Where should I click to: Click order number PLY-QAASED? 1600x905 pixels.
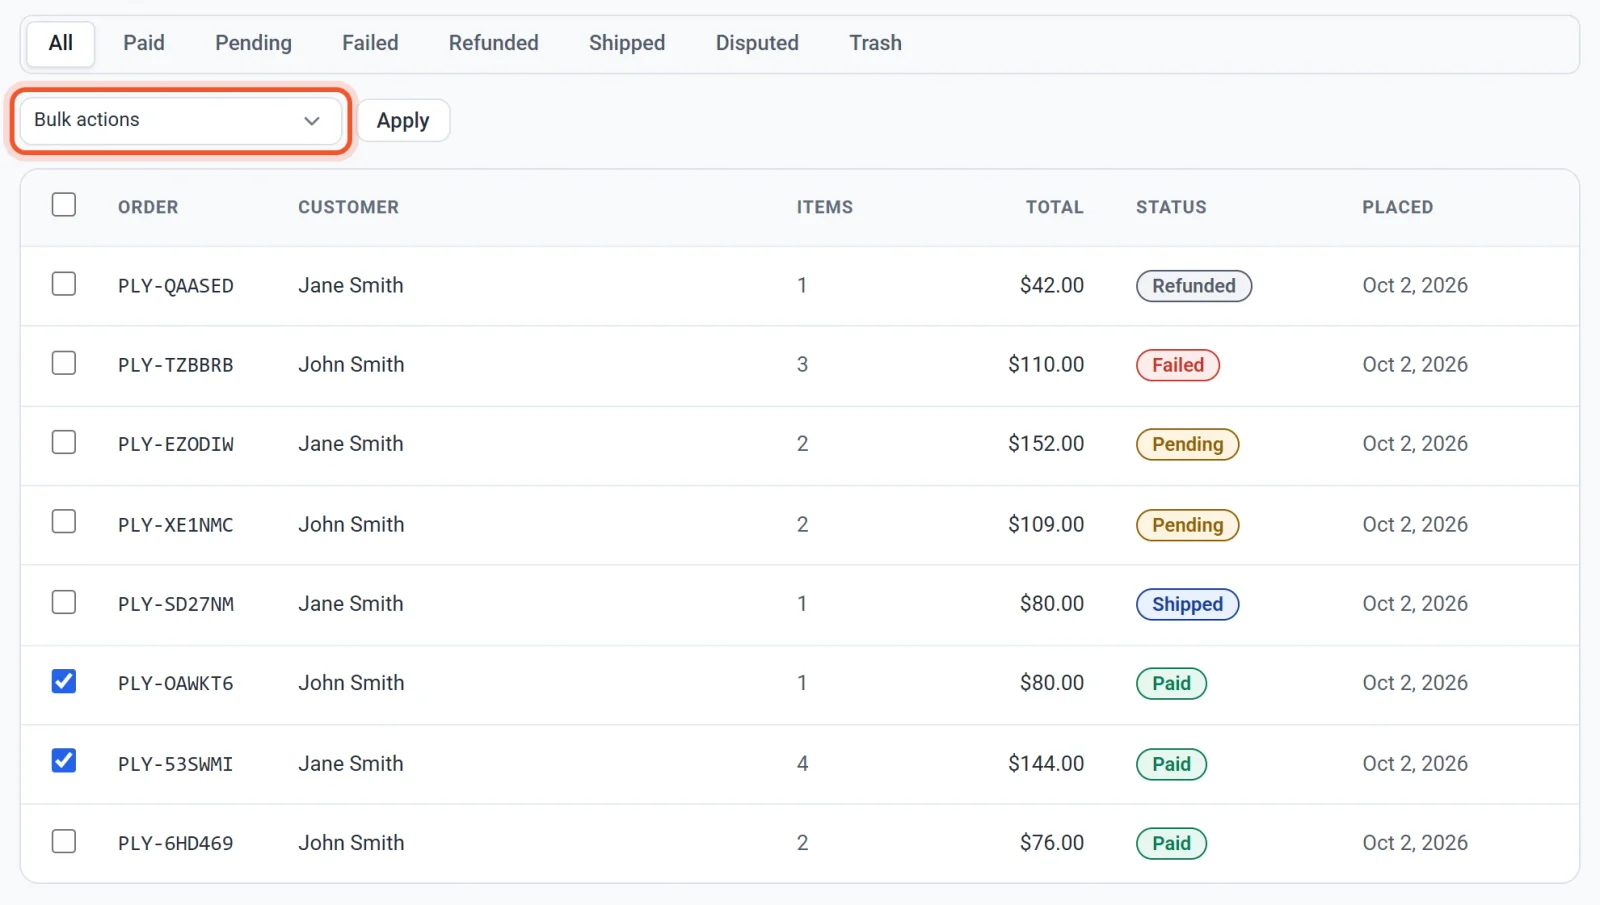(x=176, y=286)
